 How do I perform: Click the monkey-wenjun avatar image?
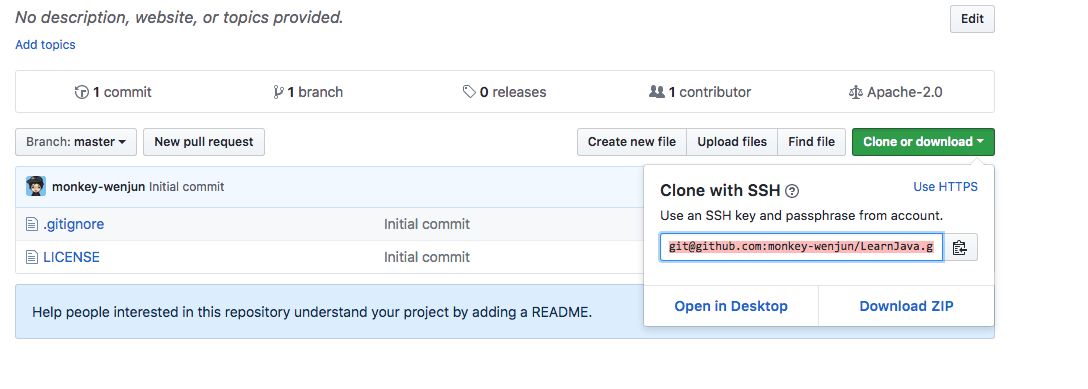click(x=36, y=187)
